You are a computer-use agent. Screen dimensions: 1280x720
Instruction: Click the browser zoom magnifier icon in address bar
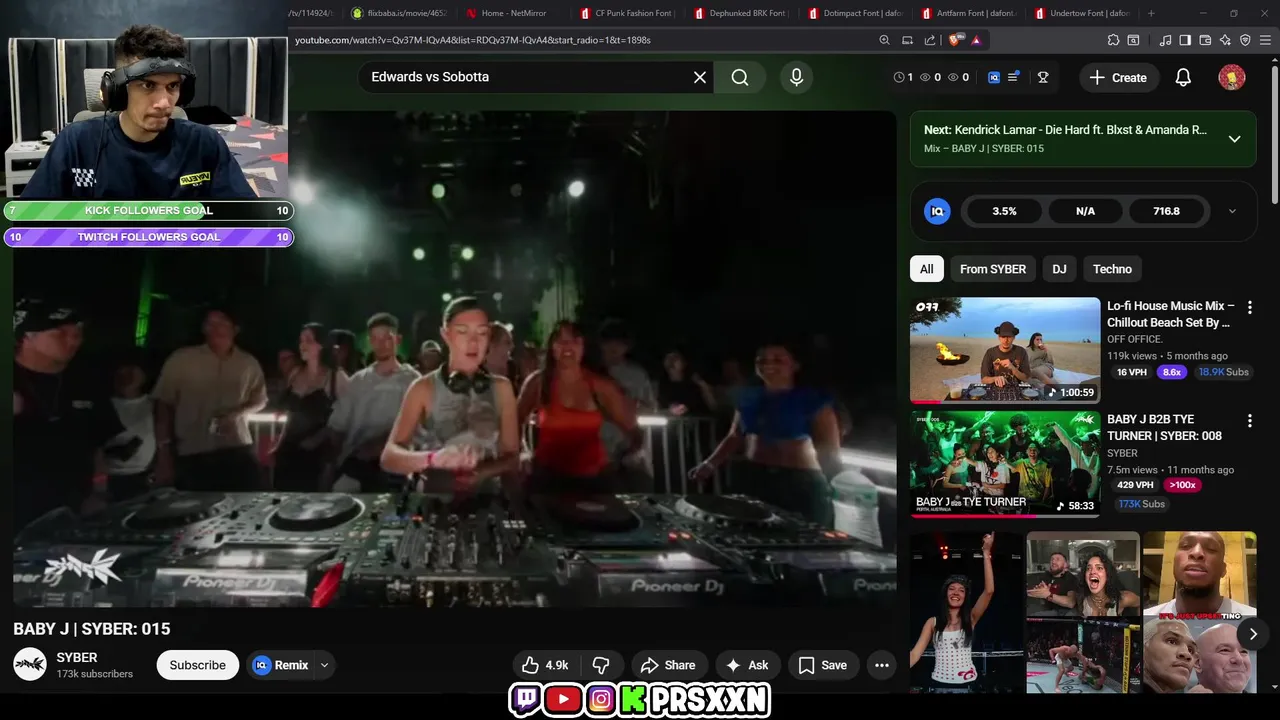(x=884, y=40)
